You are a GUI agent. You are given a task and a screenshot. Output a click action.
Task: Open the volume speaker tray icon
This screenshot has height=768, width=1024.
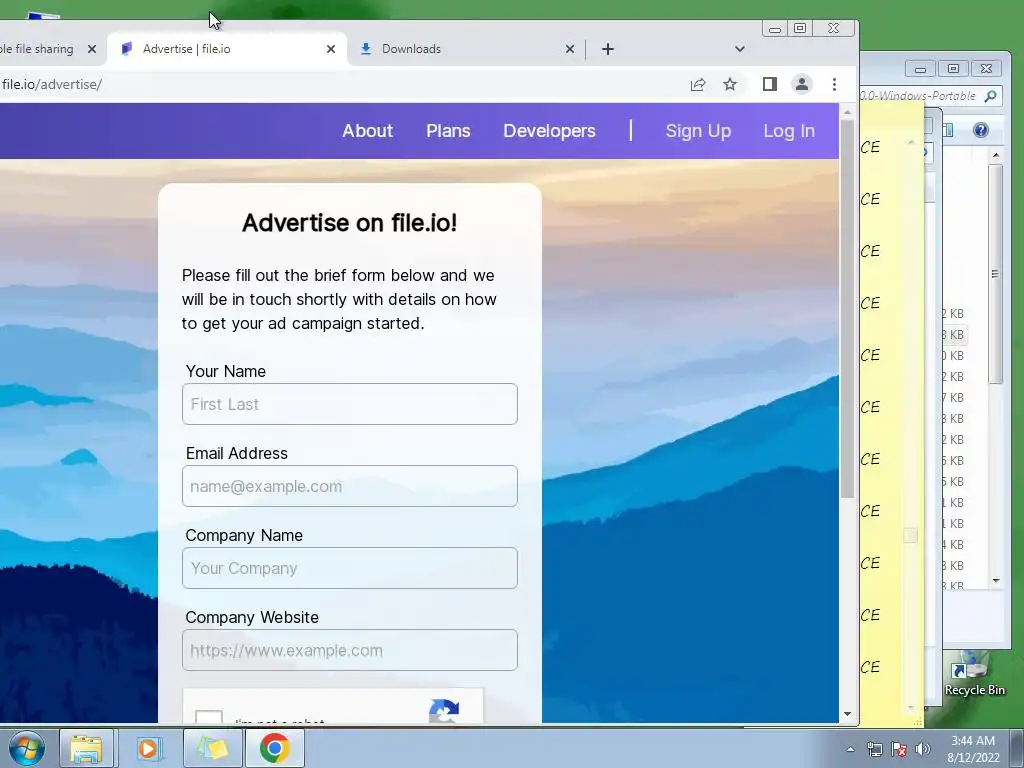(x=923, y=749)
